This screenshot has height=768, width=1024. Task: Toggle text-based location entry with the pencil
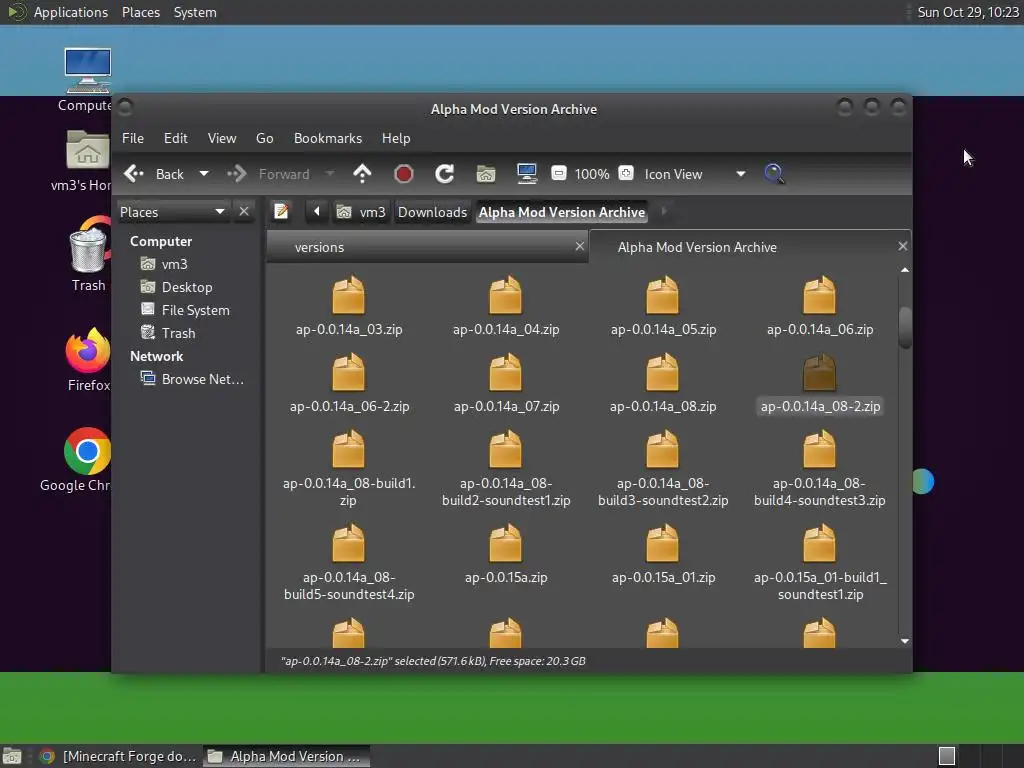tap(282, 212)
